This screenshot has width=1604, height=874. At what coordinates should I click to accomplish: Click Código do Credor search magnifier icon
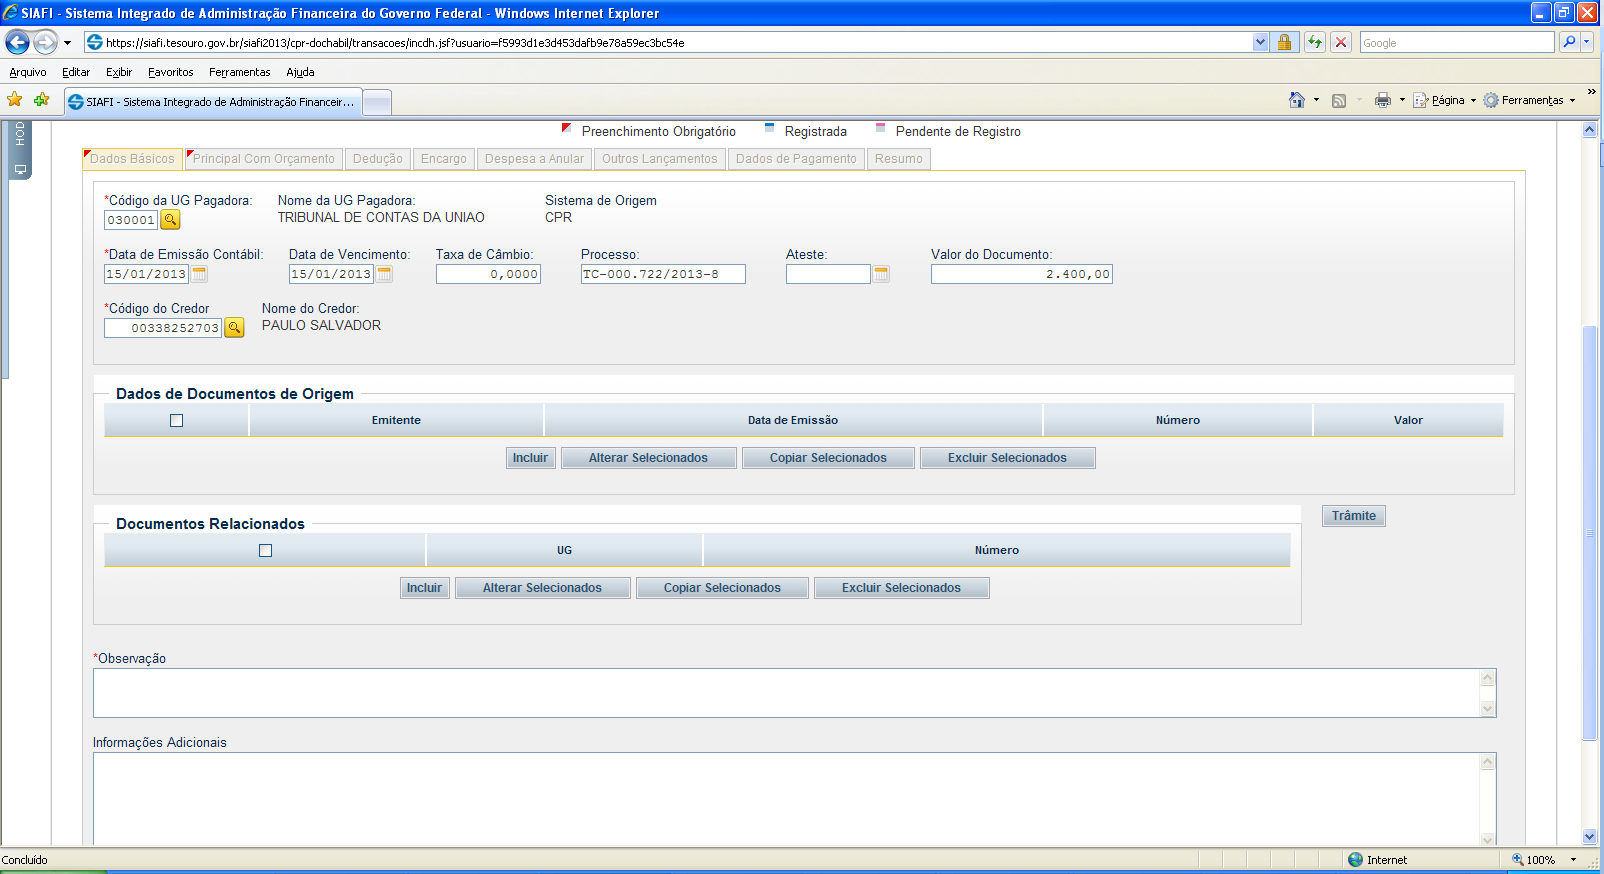234,328
